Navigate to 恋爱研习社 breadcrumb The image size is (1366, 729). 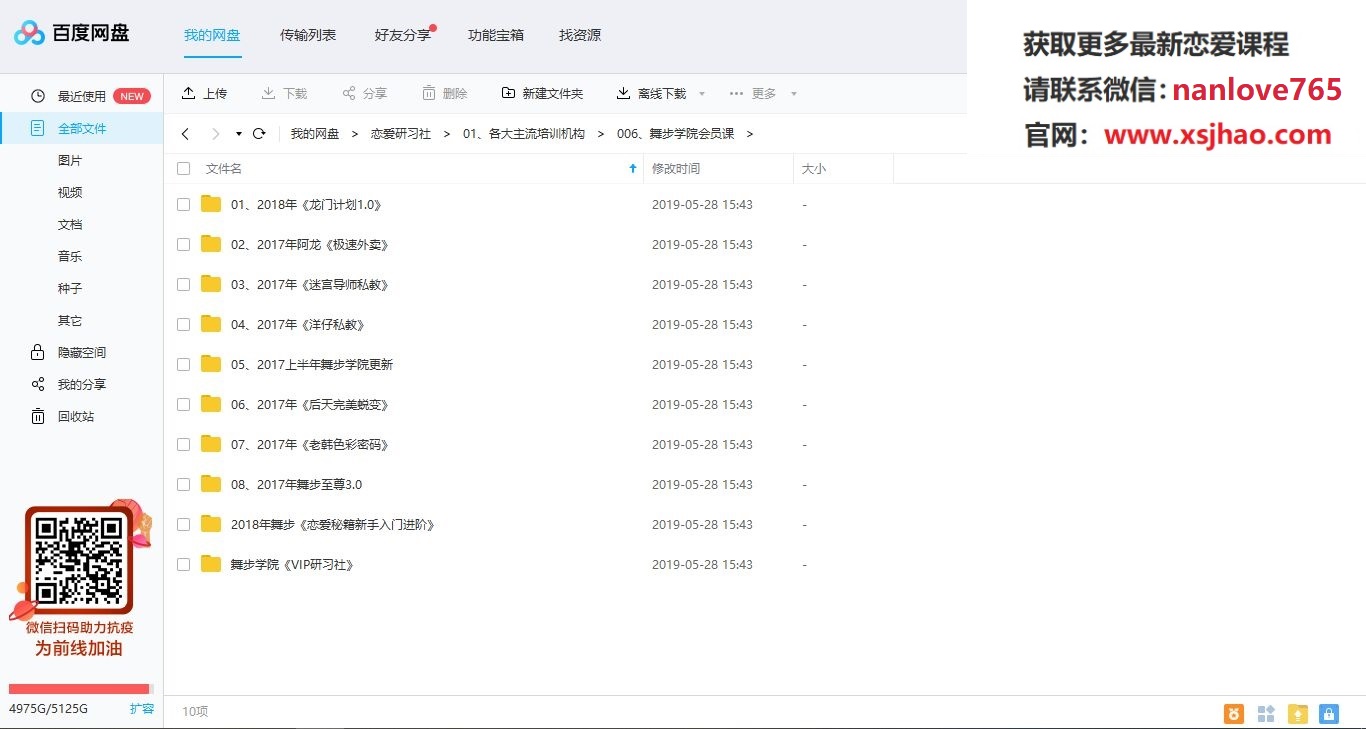pyautogui.click(x=401, y=133)
